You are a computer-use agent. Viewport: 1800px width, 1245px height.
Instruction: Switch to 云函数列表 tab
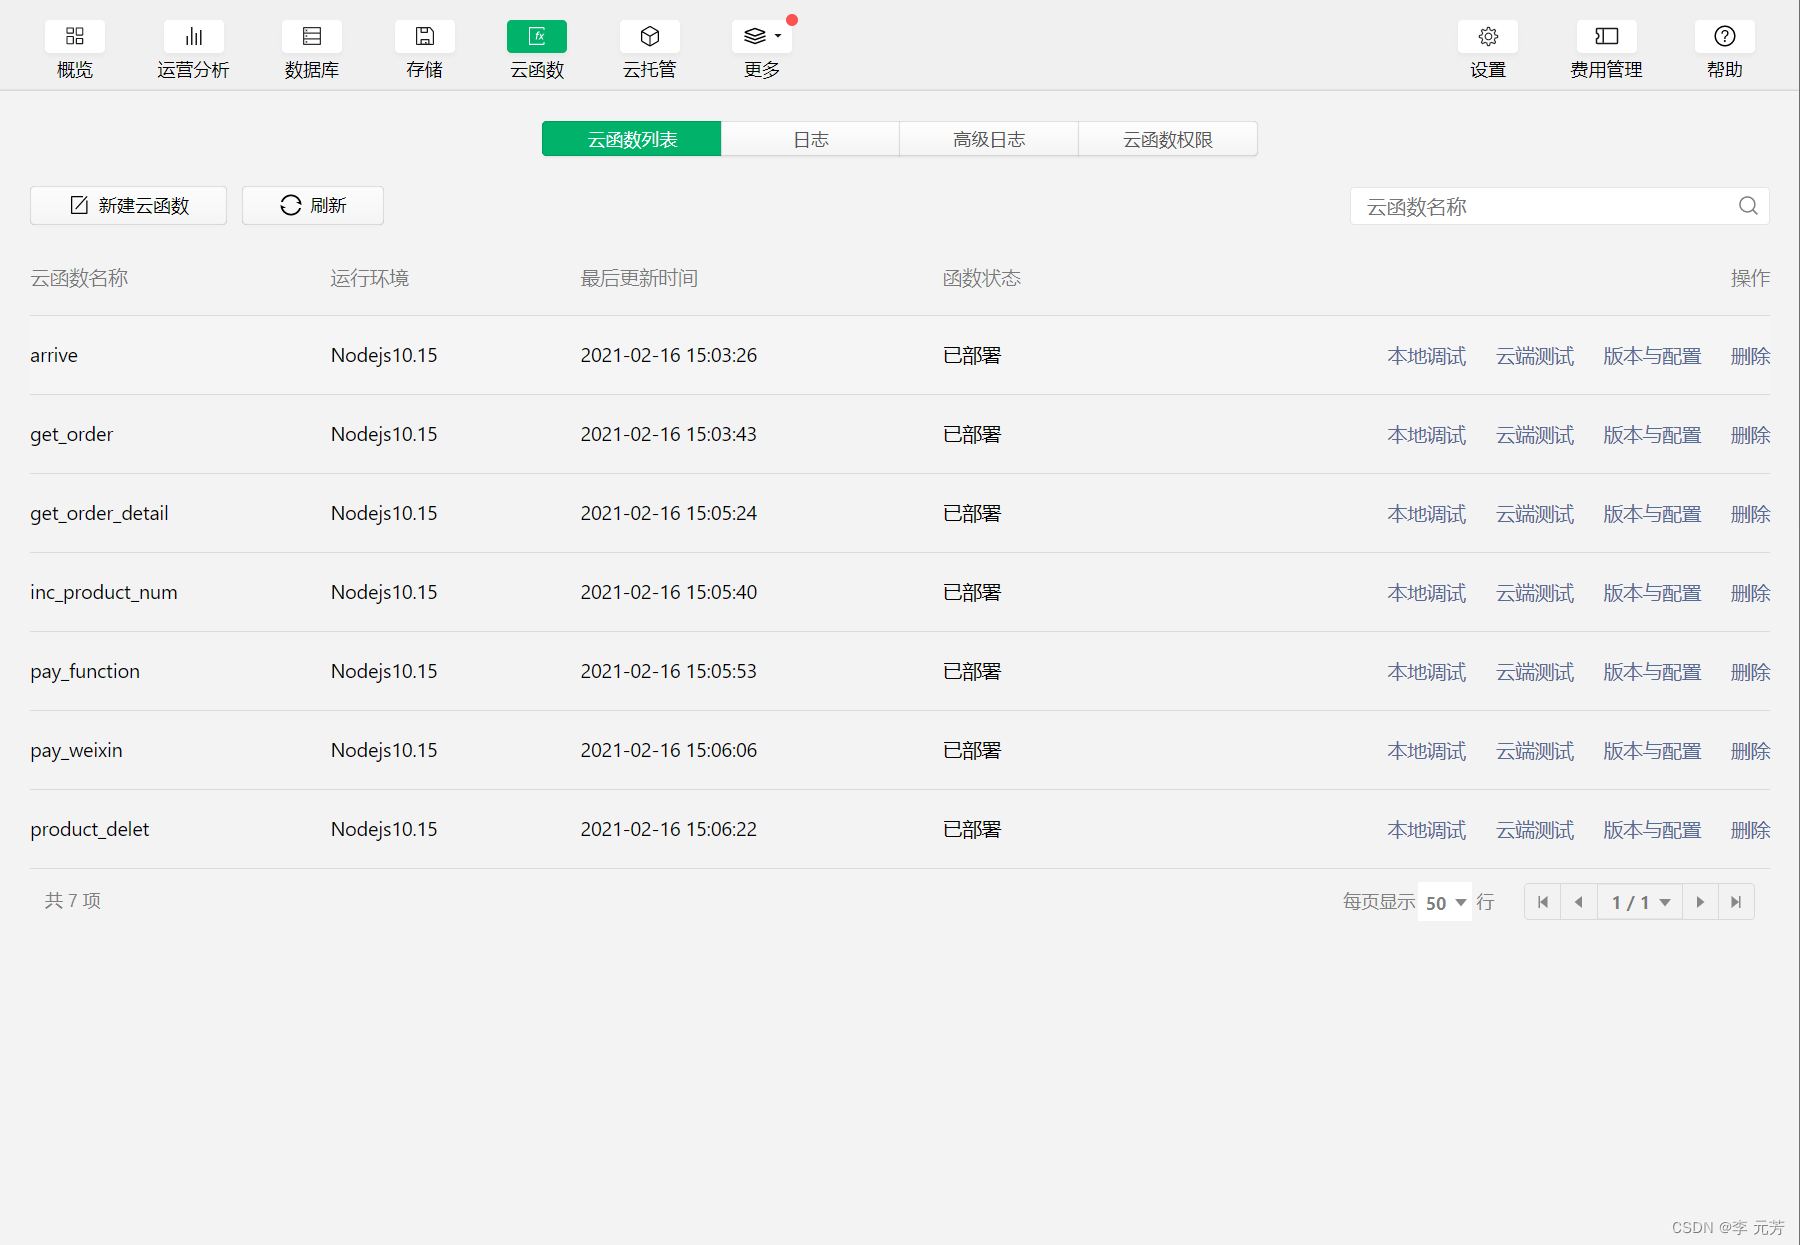click(632, 139)
